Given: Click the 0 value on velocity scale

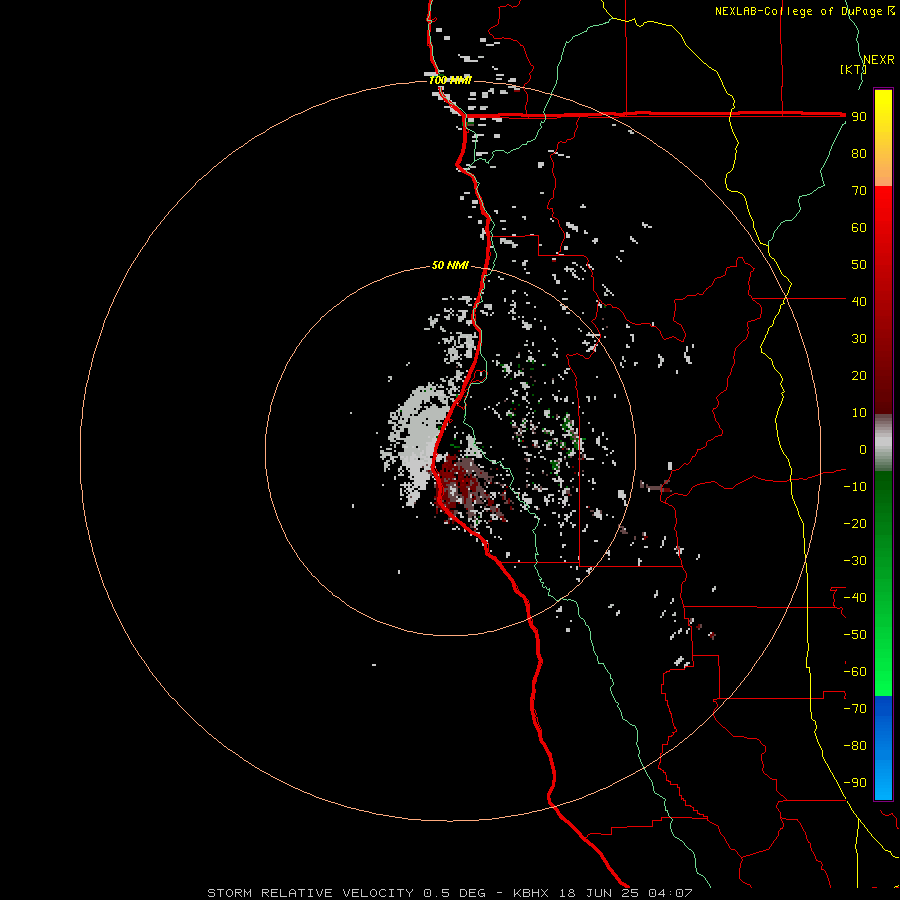Looking at the screenshot, I should pyautogui.click(x=863, y=449).
